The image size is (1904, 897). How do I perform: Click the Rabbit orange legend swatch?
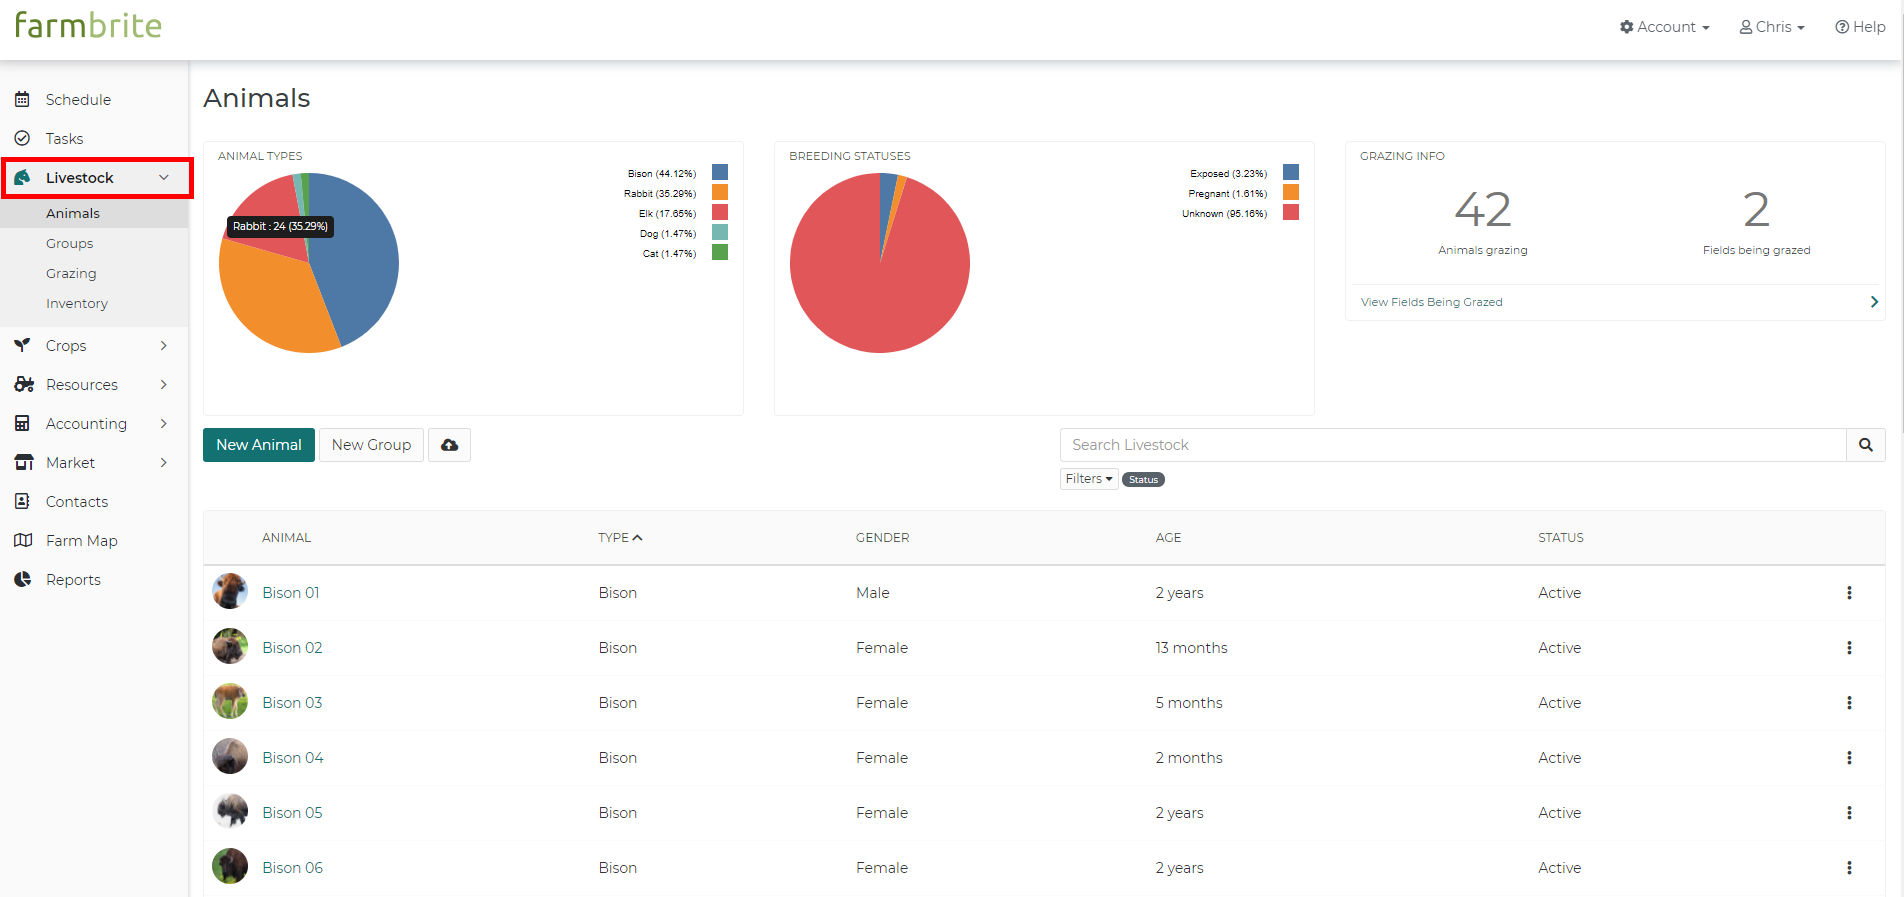pyautogui.click(x=720, y=192)
